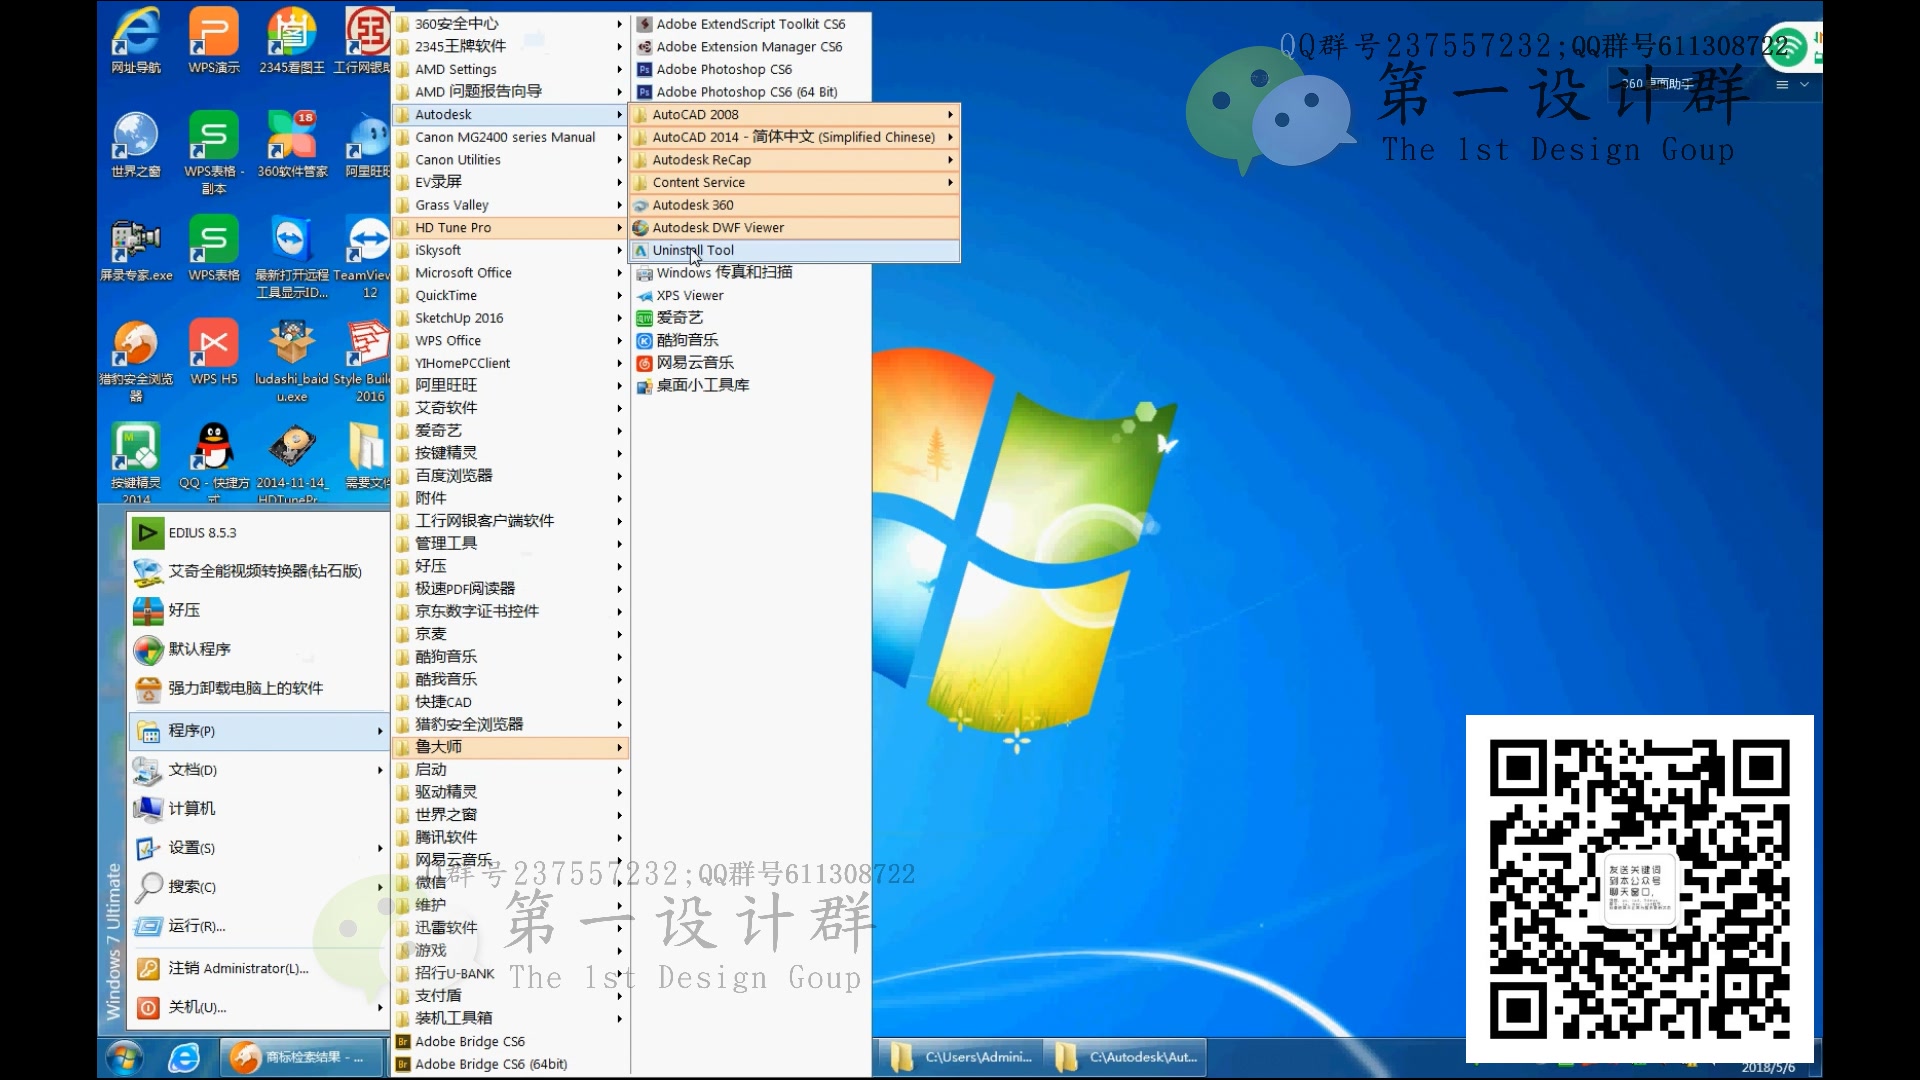Open Adobe ExtendScript Toolkit CS6
This screenshot has width=1920, height=1080.
point(749,22)
